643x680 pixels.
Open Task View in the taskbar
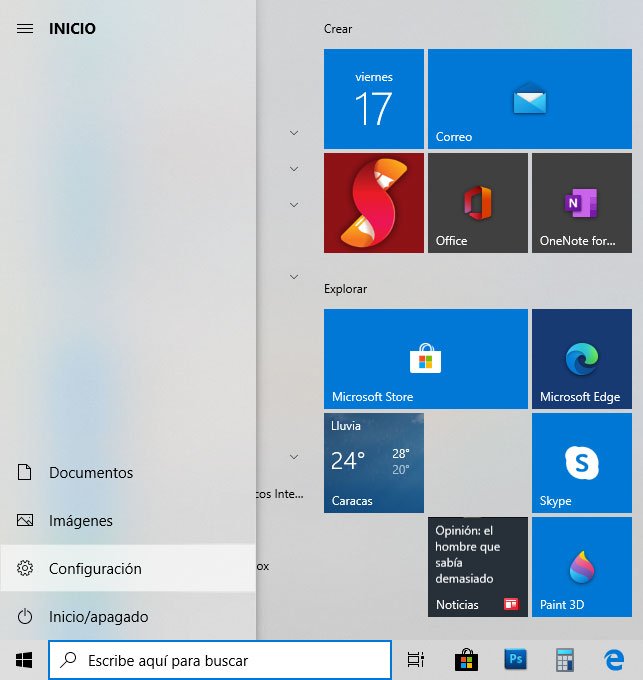point(416,660)
